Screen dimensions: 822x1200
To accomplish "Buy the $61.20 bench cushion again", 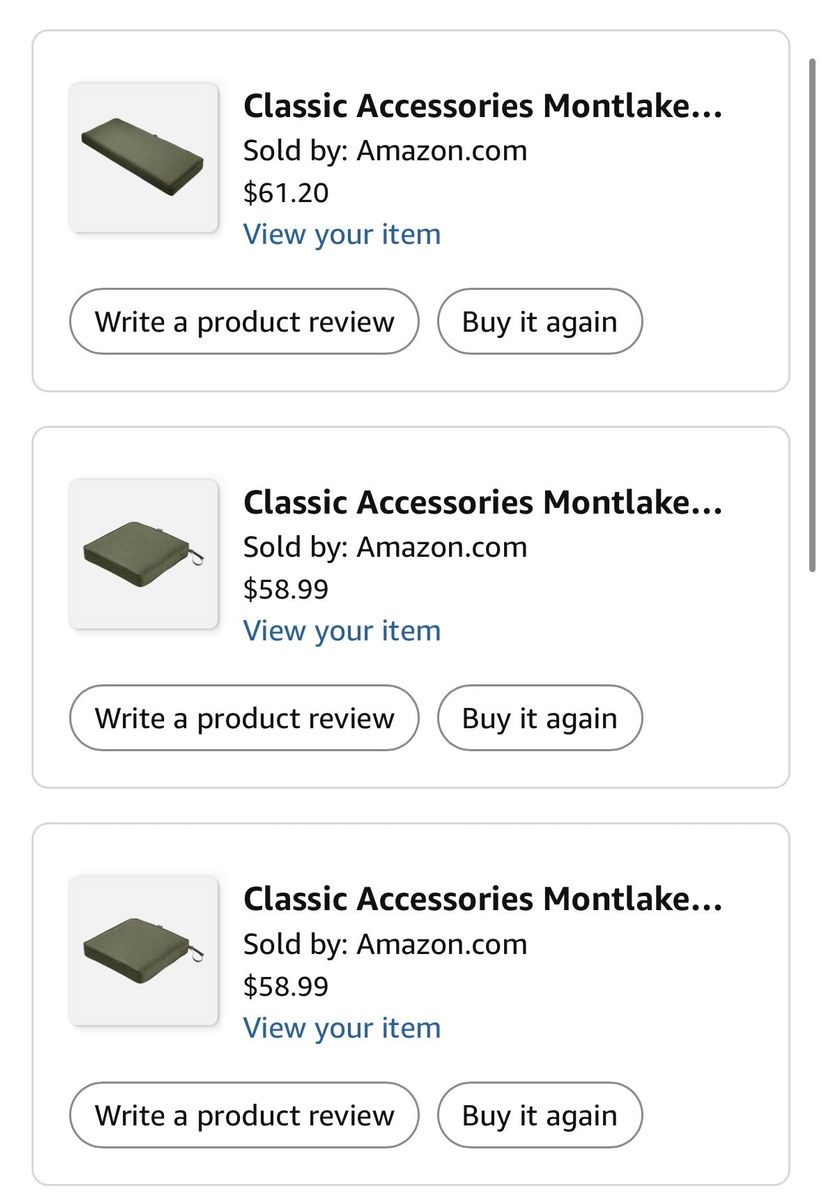I will [539, 322].
